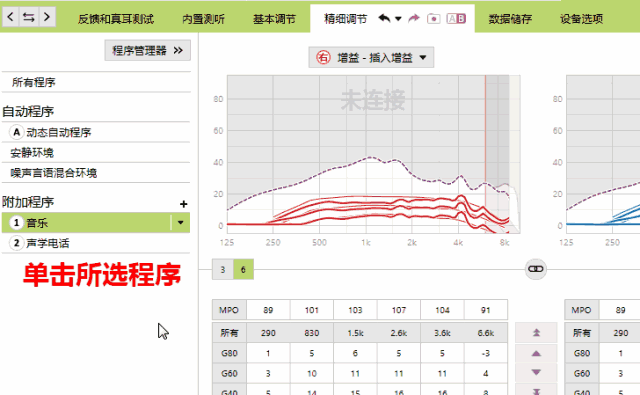Add an additional program with plus icon
This screenshot has width=640, height=395.
[x=183, y=204]
